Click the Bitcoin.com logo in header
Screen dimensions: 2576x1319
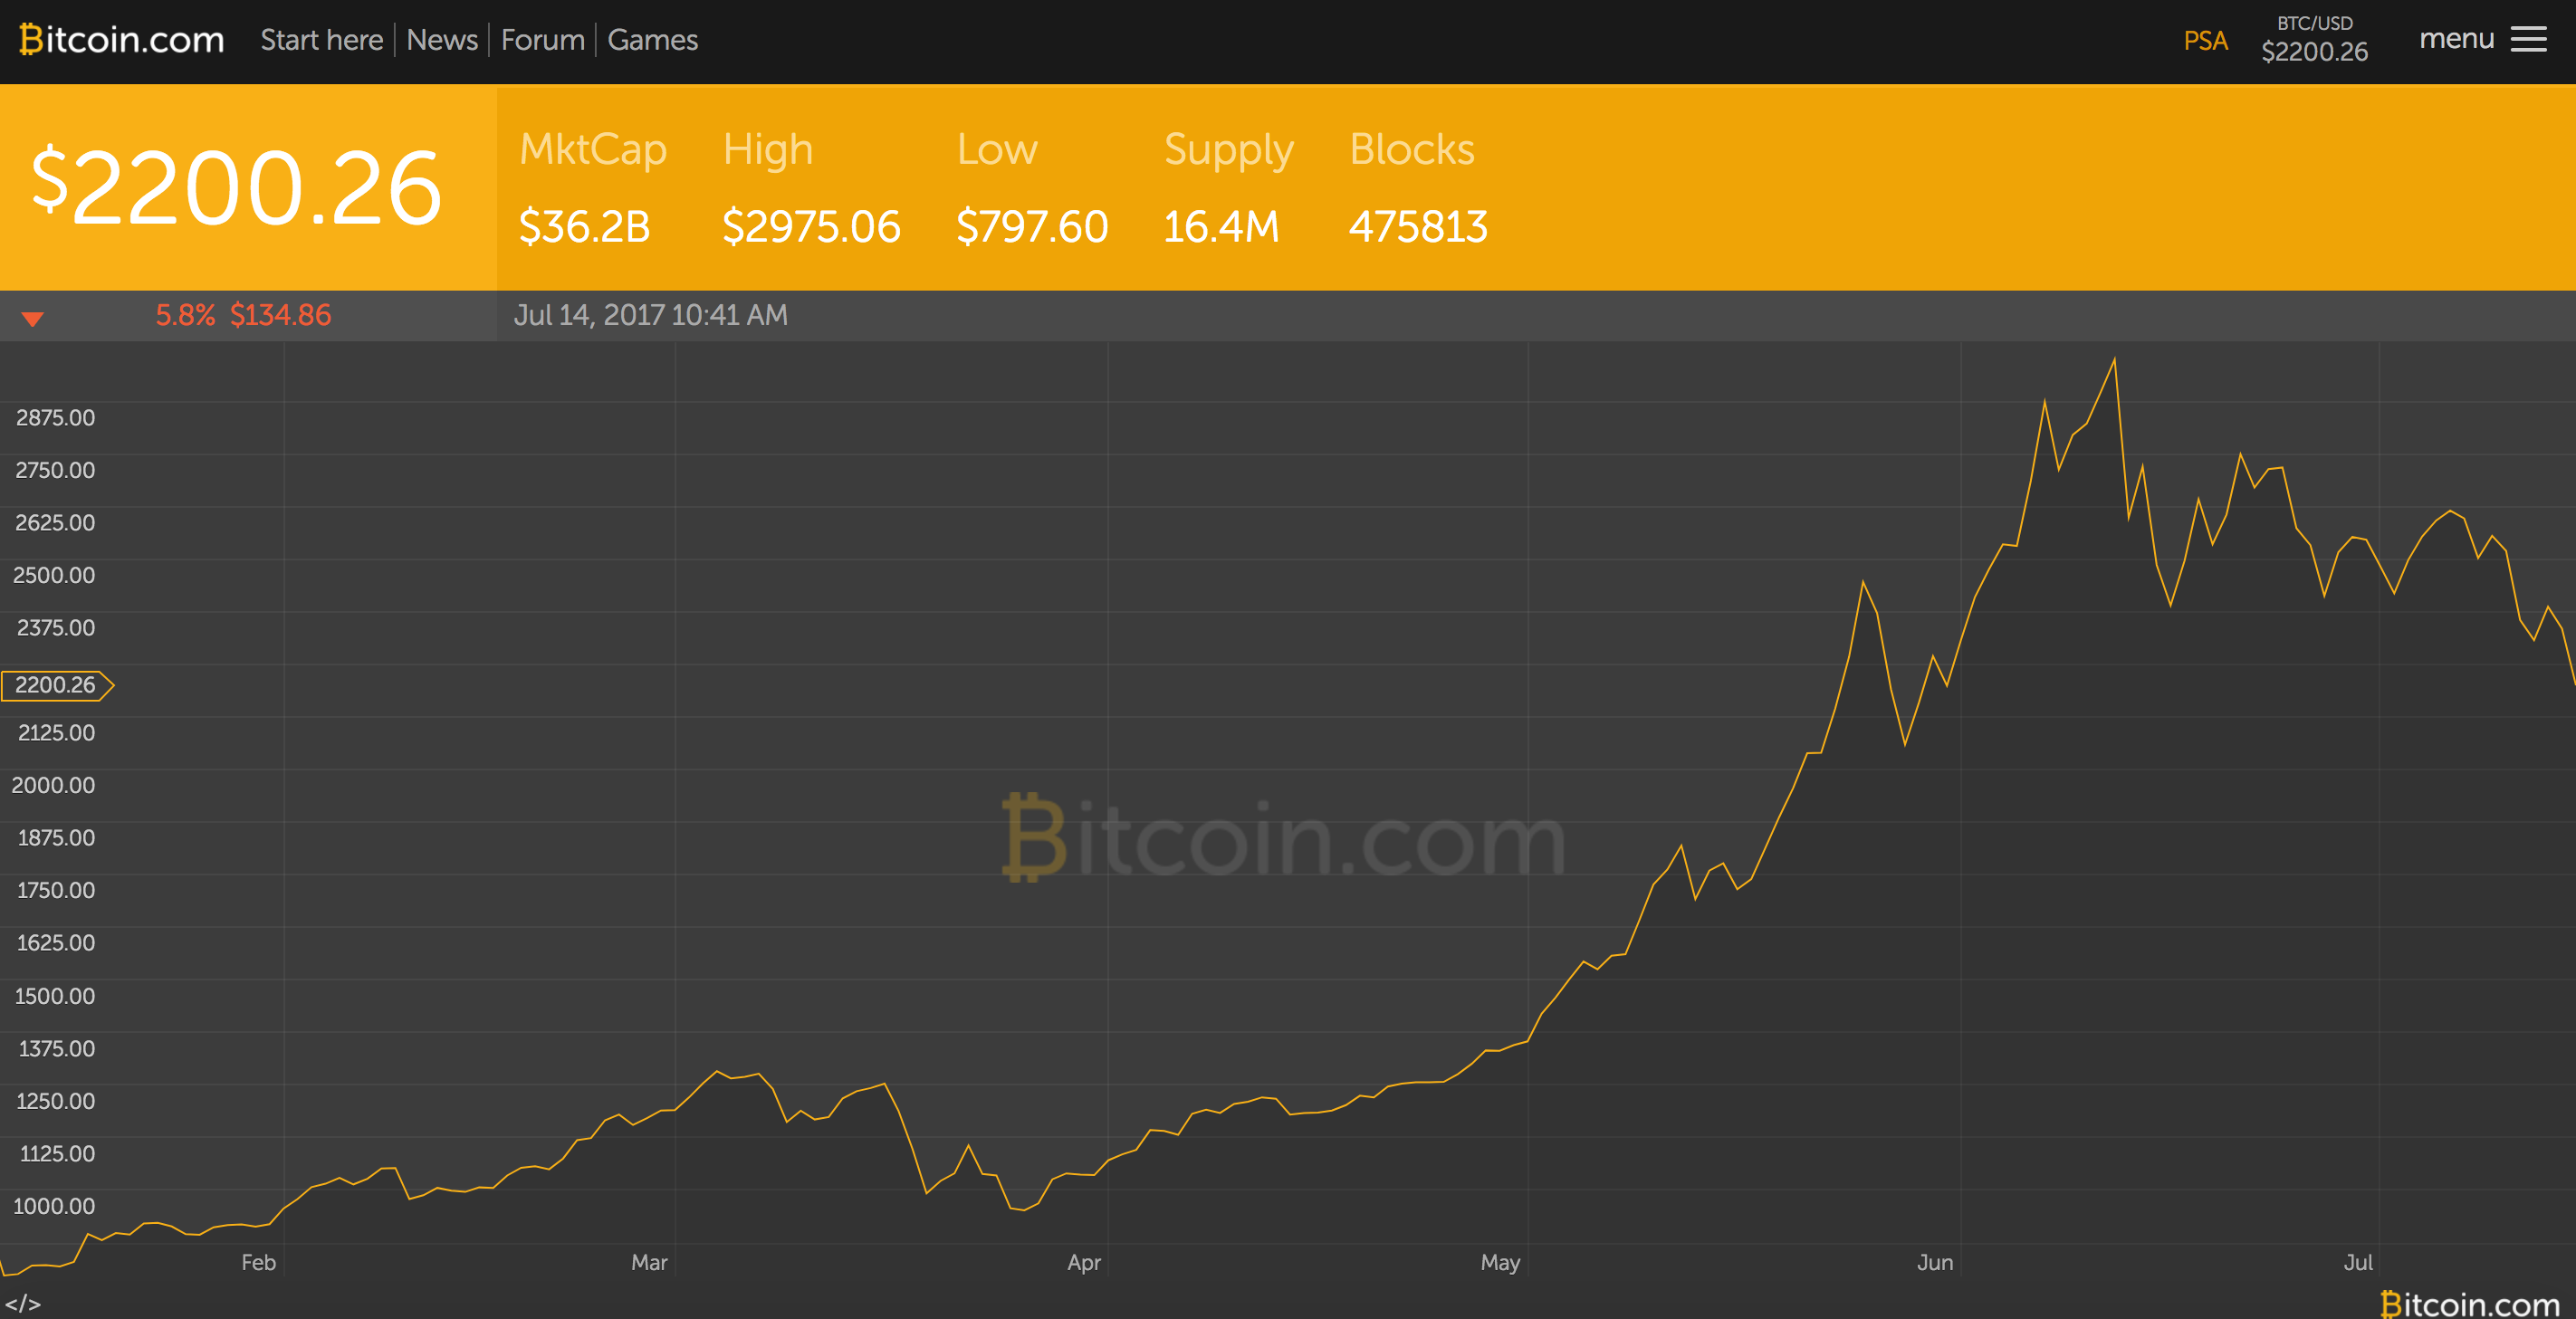(x=122, y=40)
